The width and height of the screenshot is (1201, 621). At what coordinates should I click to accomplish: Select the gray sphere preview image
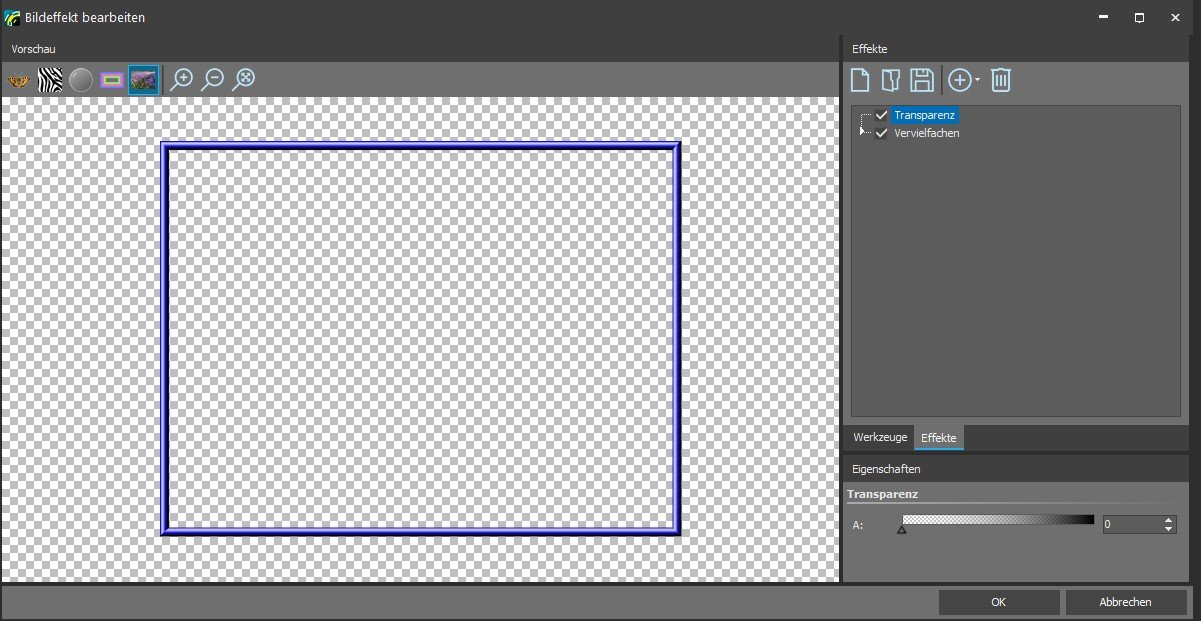[81, 81]
